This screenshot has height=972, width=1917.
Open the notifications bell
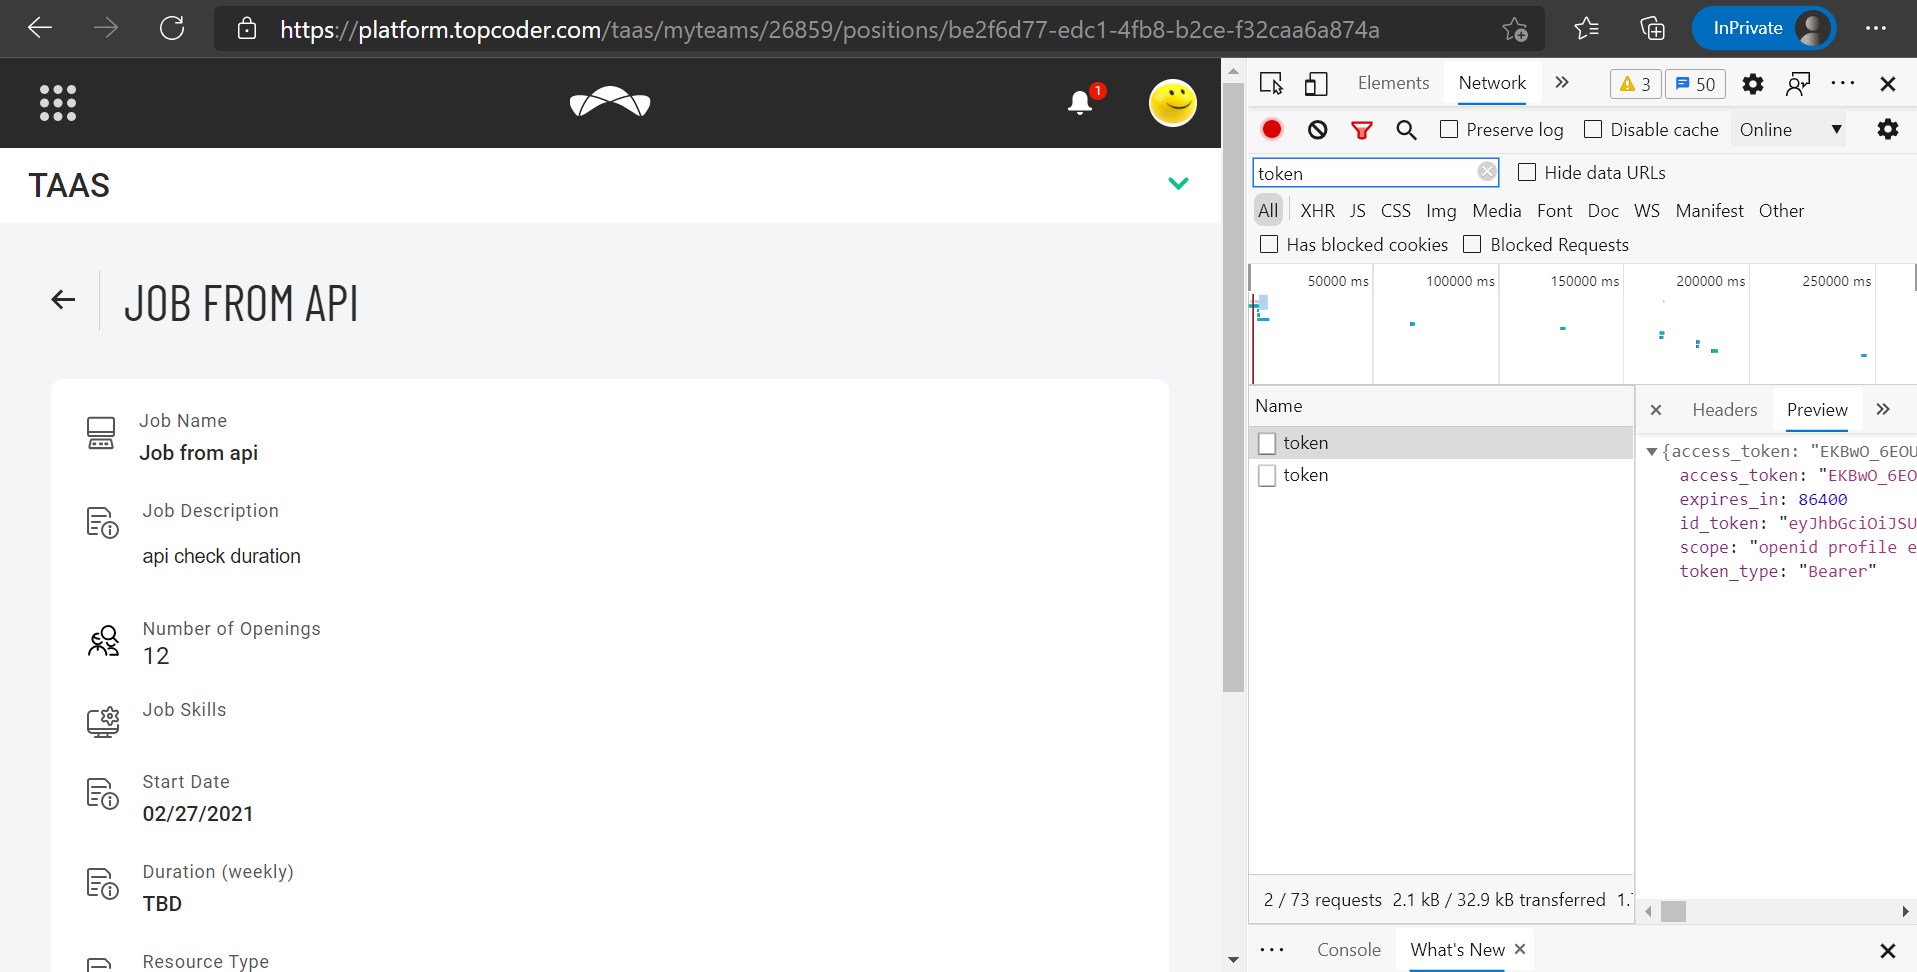coord(1080,102)
